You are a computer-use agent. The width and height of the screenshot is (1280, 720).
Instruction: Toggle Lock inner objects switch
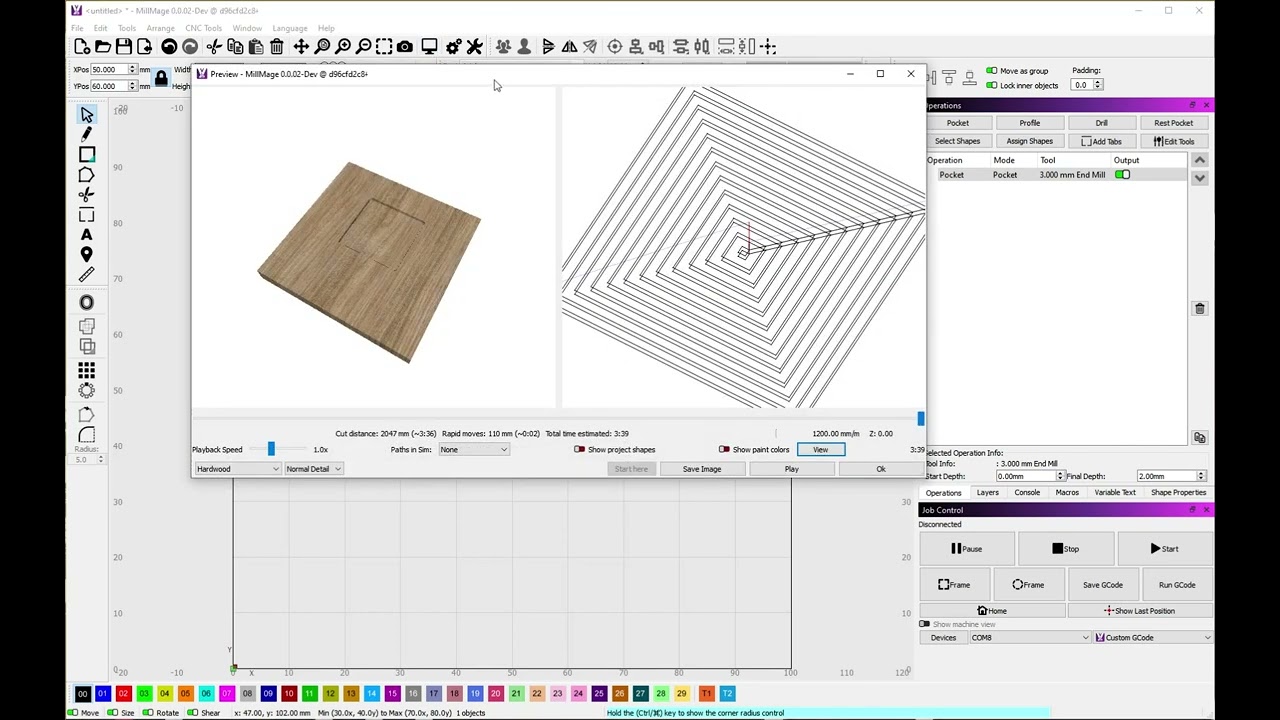click(x=991, y=85)
